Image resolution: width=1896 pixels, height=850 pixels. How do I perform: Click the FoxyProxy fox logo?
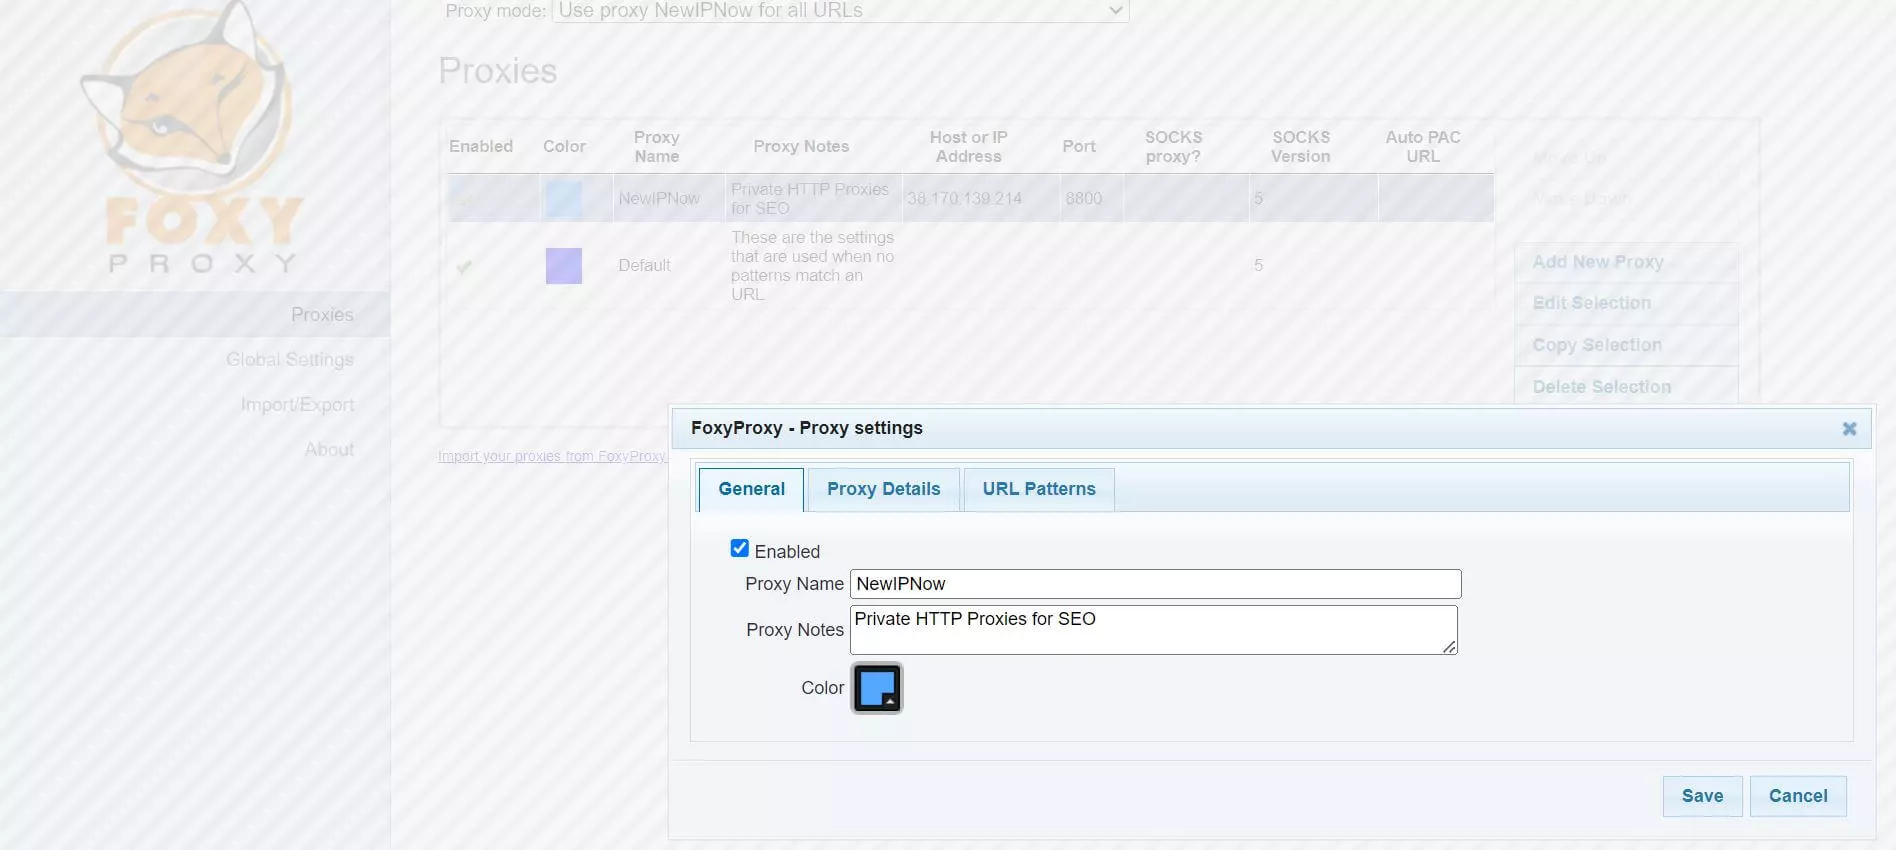coord(193,140)
